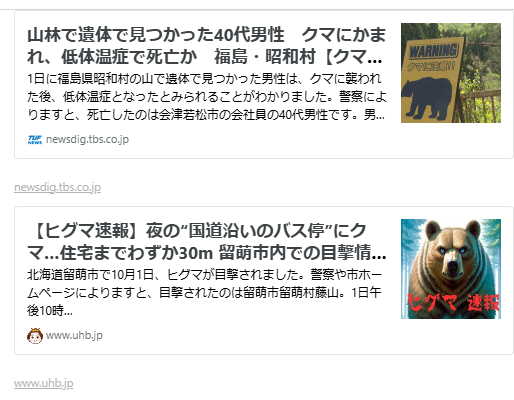Follow the underlined www.uhb.jp link
Viewport: 514px width, 400px height.
44,383
